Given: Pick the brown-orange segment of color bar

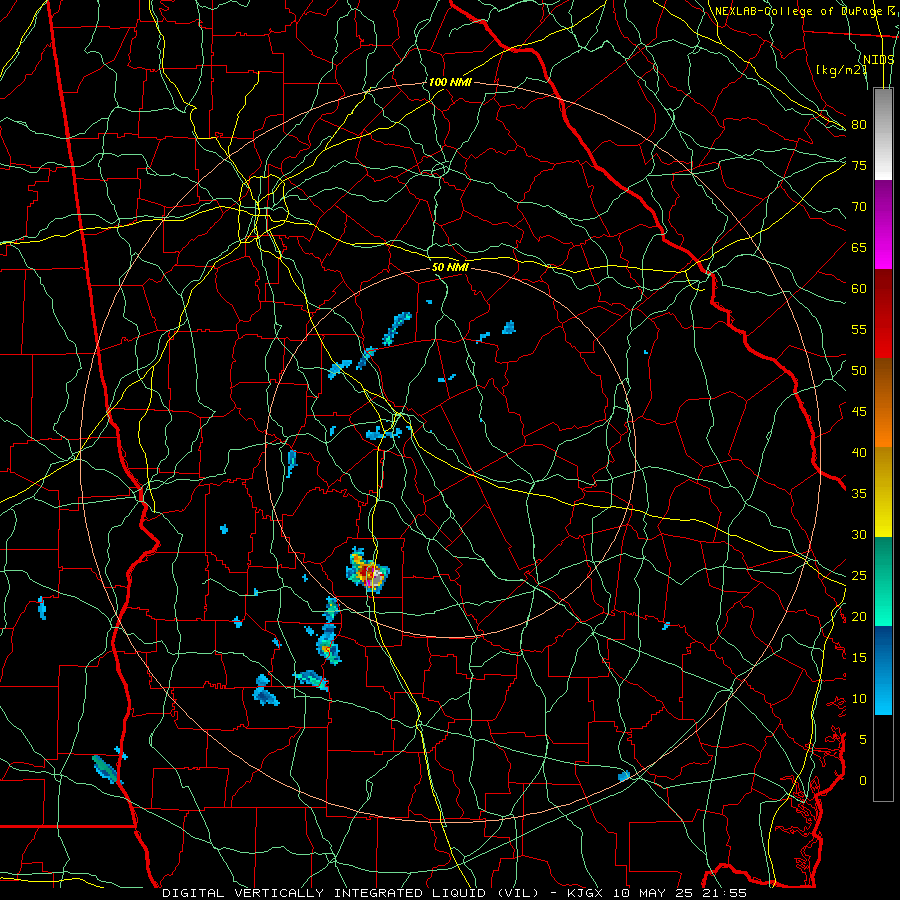Looking at the screenshot, I should click(x=883, y=403).
